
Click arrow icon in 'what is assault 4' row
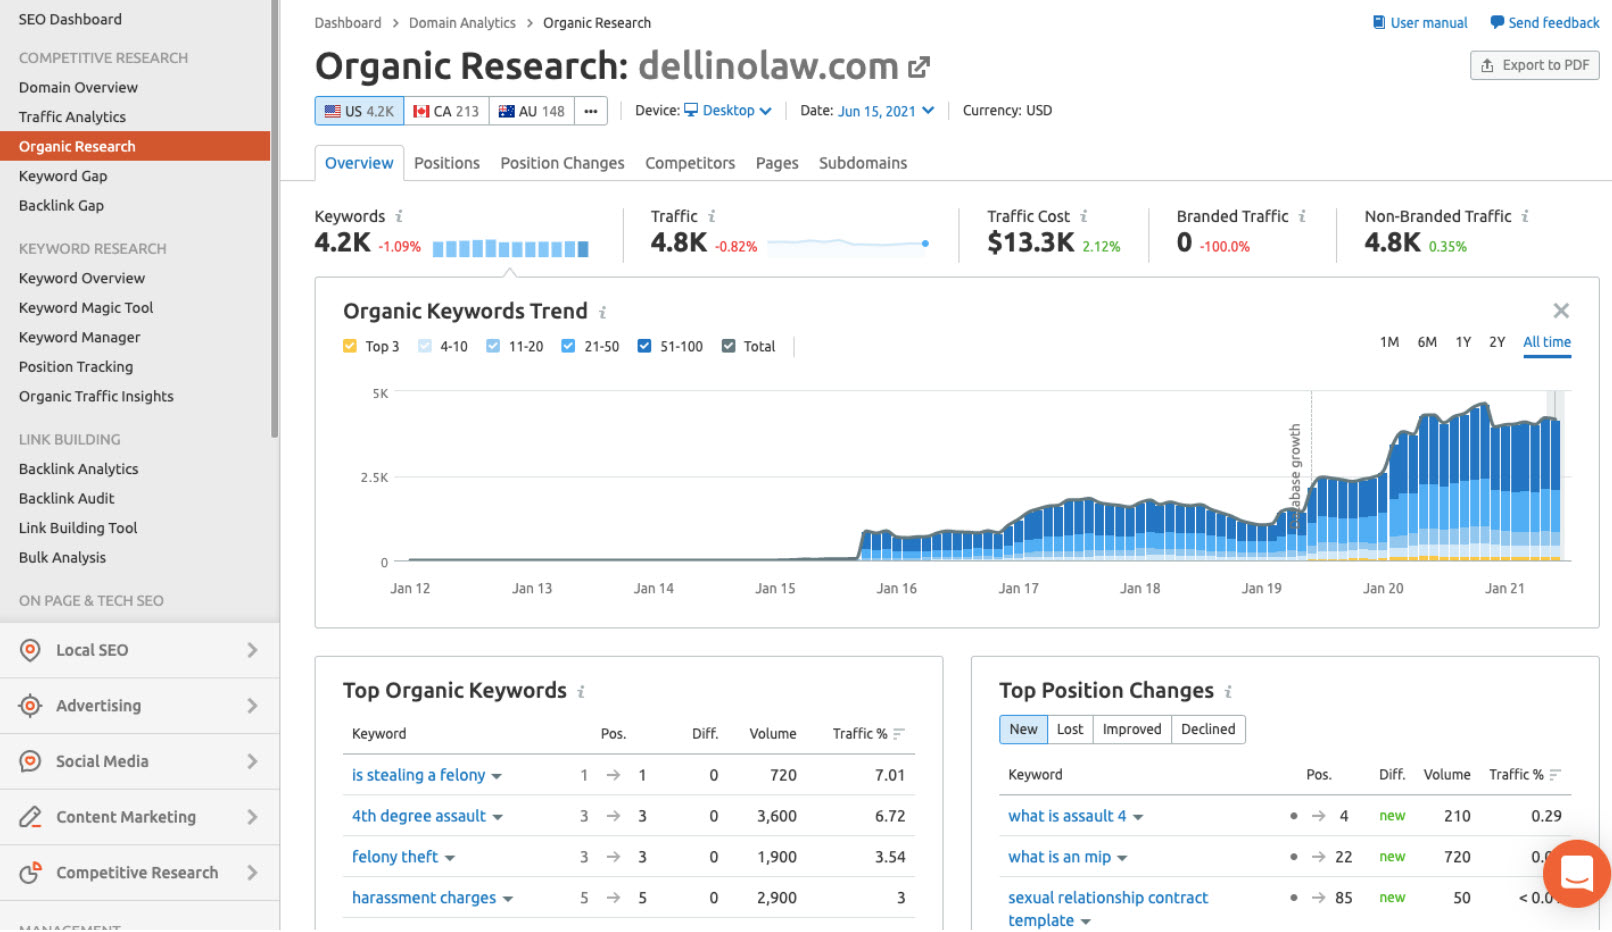[x=1319, y=816]
